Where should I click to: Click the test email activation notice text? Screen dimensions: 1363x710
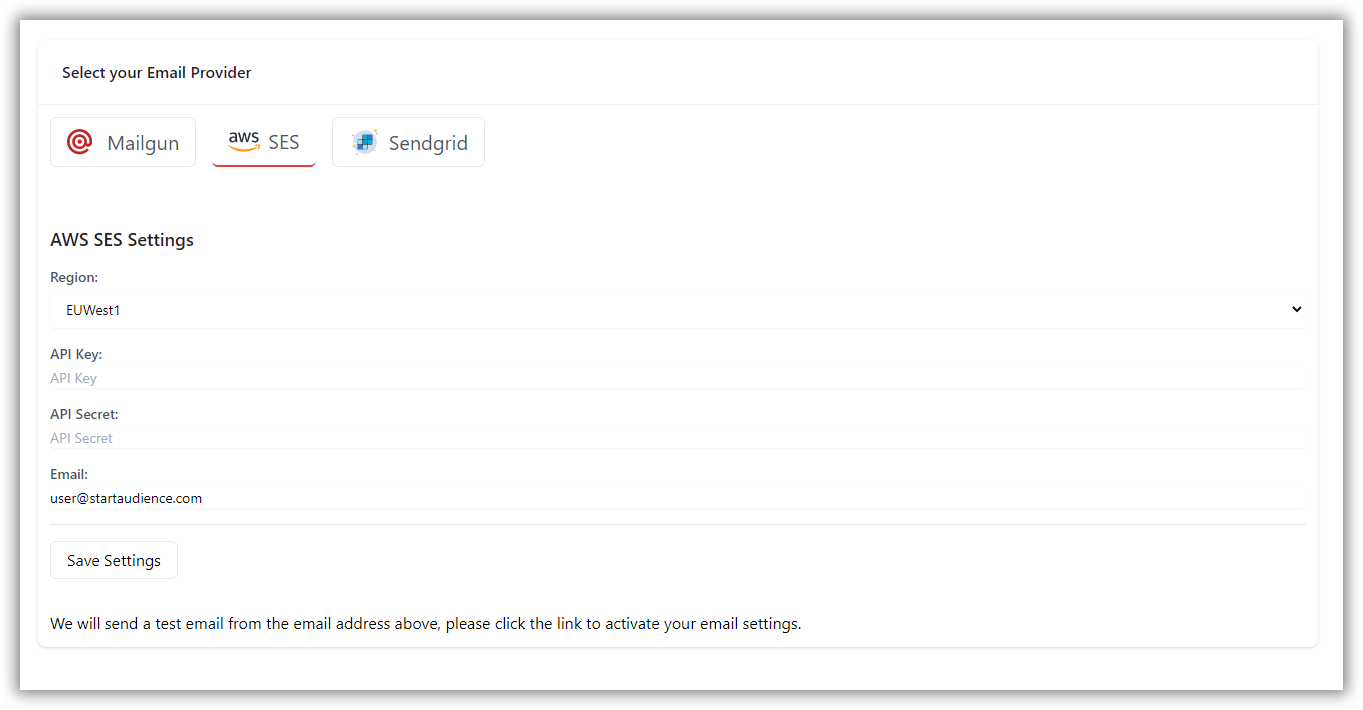(x=426, y=623)
